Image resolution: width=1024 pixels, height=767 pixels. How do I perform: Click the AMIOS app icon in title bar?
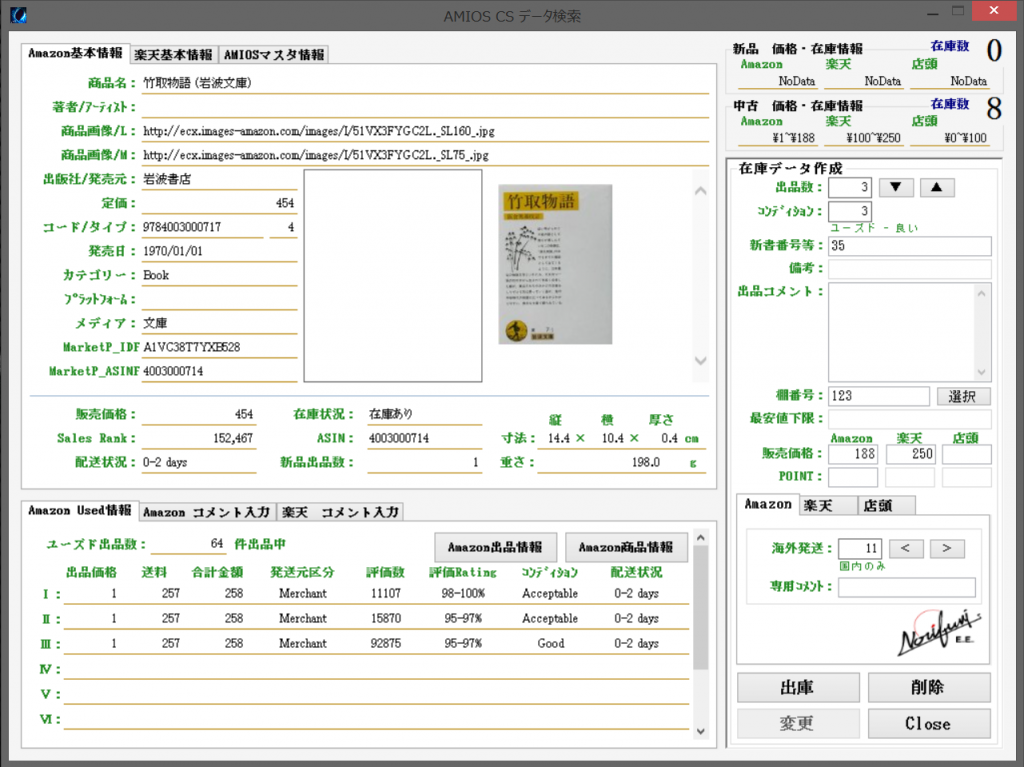tap(19, 14)
